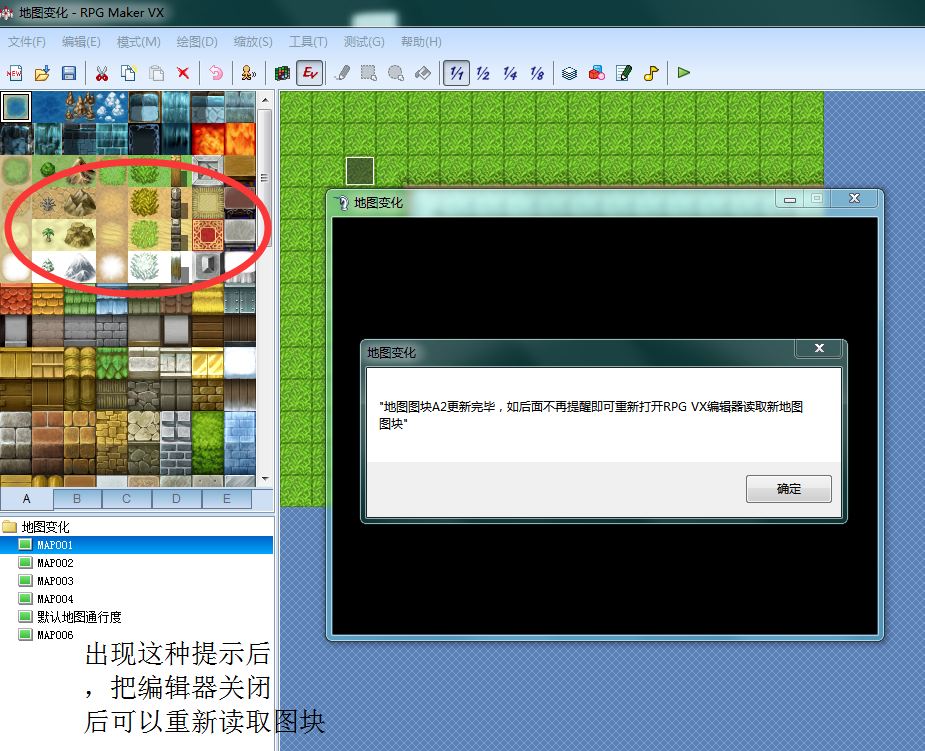
Task: Select MAP002 in the map tree
Action: pos(55,563)
